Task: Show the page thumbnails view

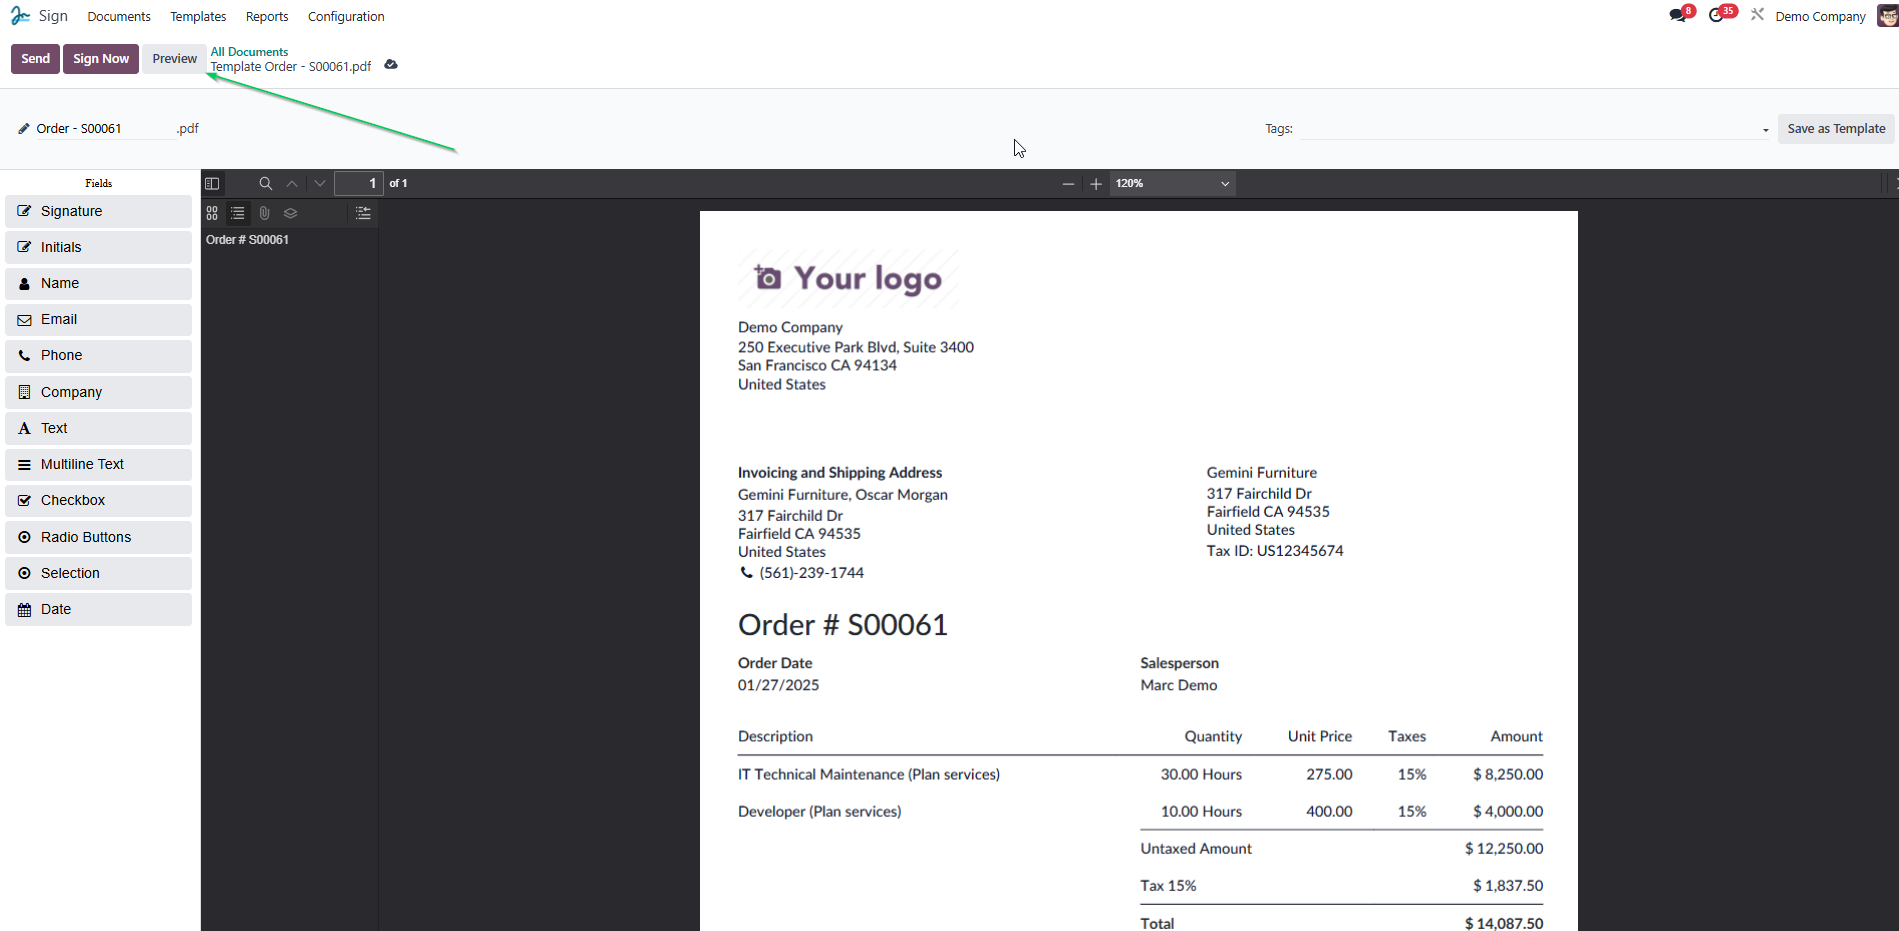Action: [x=212, y=213]
